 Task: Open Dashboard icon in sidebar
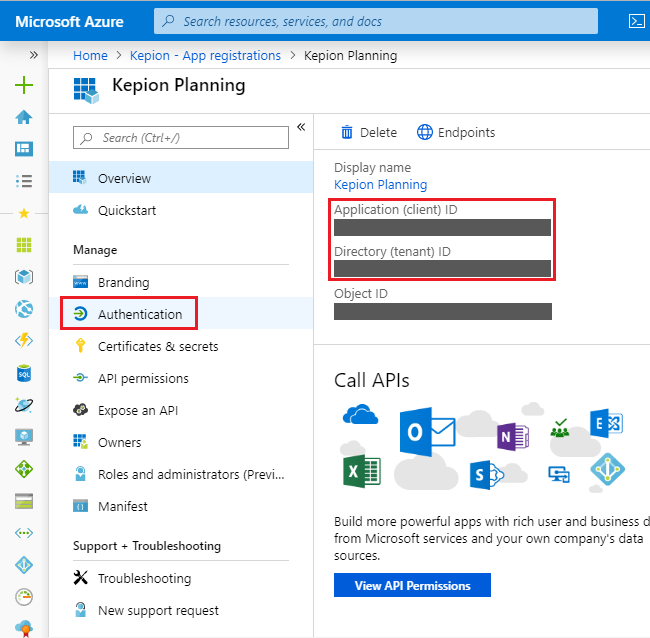pos(24,149)
